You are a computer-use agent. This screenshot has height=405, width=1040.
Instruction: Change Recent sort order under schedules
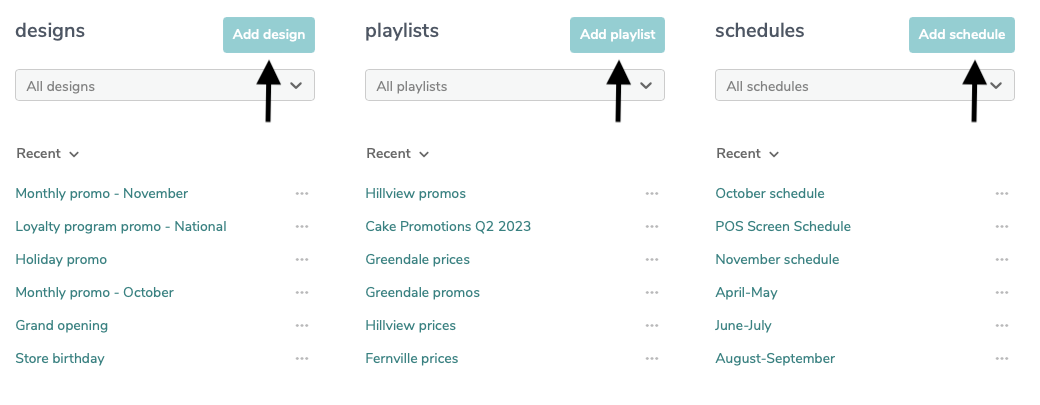pyautogui.click(x=748, y=154)
